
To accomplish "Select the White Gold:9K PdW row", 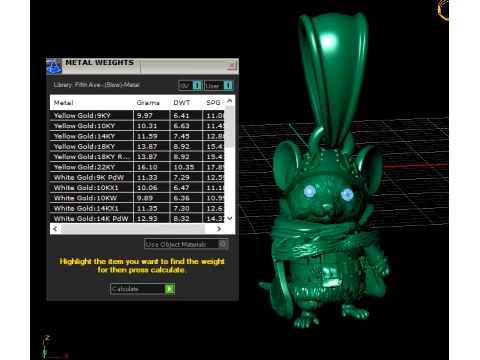I will point(138,177).
